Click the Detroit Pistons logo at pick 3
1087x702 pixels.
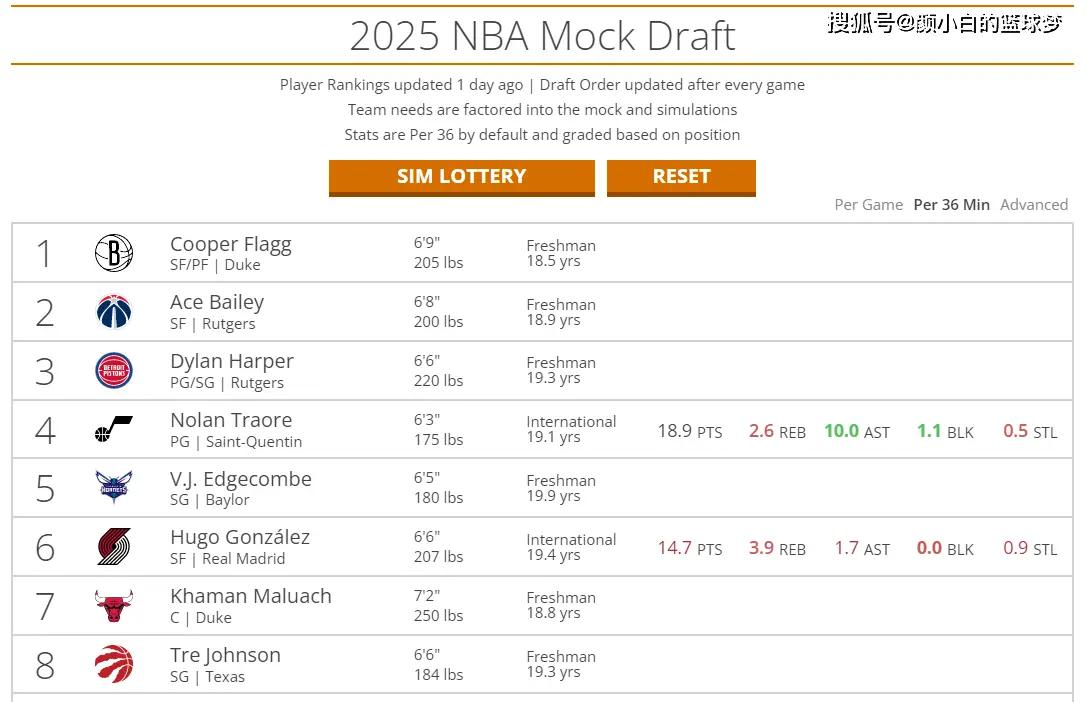click(114, 370)
